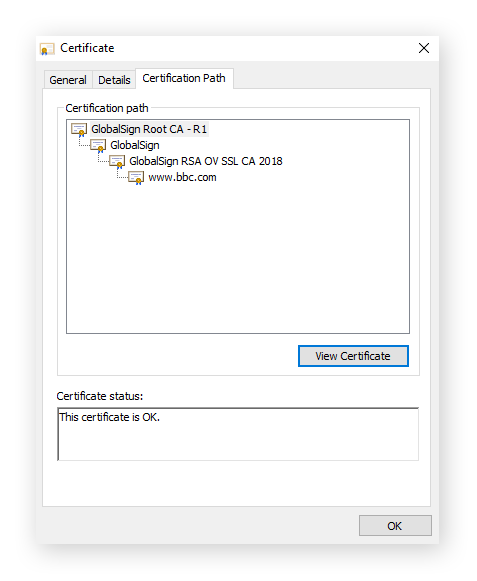Click the certificate icon beside www.bbc.com
Viewport: 477px width, 581px height.
(x=136, y=177)
